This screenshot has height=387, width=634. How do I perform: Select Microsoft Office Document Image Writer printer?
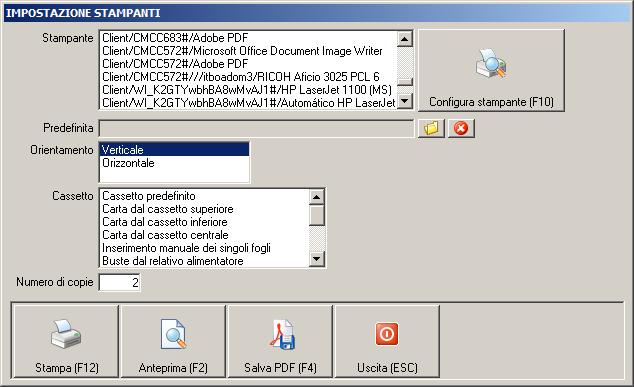pos(248,51)
